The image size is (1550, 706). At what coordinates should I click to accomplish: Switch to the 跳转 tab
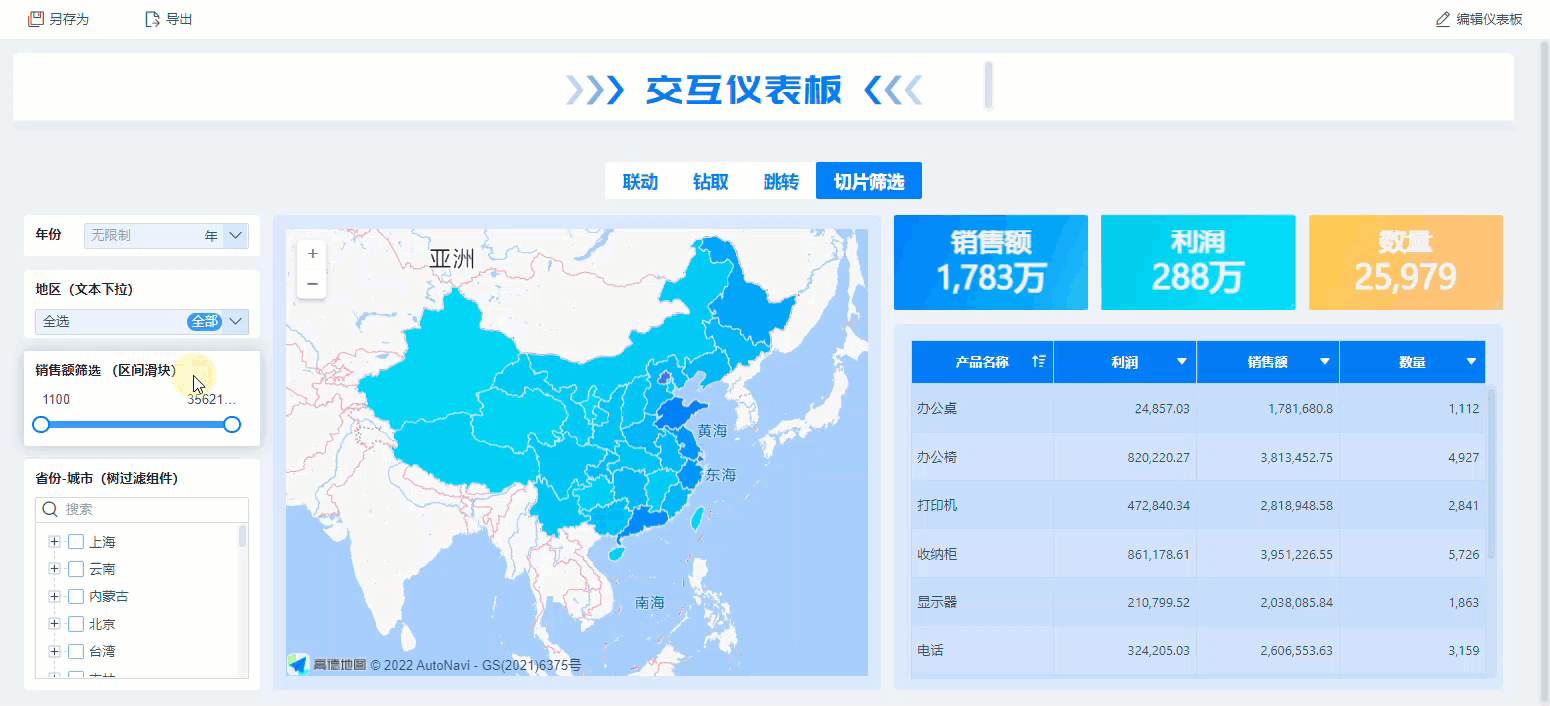click(x=781, y=181)
